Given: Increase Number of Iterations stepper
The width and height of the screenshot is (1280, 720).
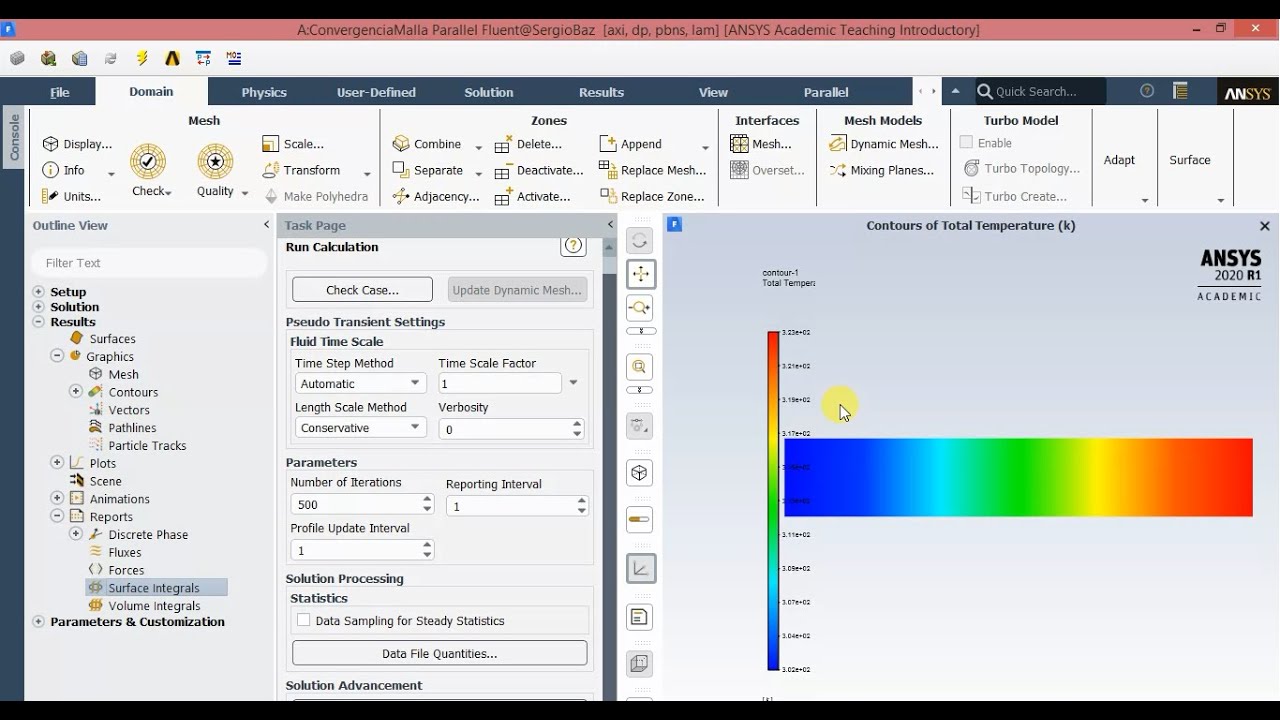Looking at the screenshot, I should point(427,499).
